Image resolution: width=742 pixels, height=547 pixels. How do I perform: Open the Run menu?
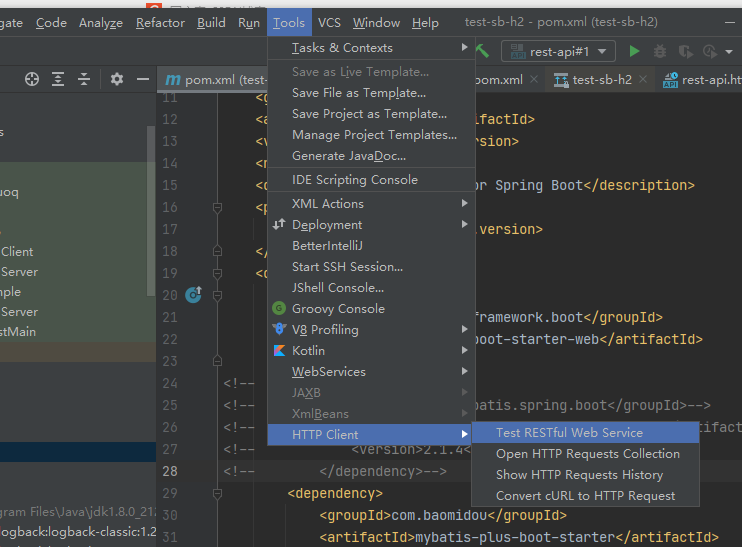(249, 22)
